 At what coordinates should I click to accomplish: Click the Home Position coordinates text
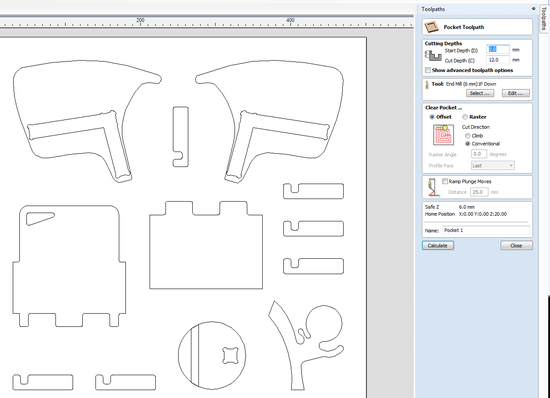tap(483, 214)
